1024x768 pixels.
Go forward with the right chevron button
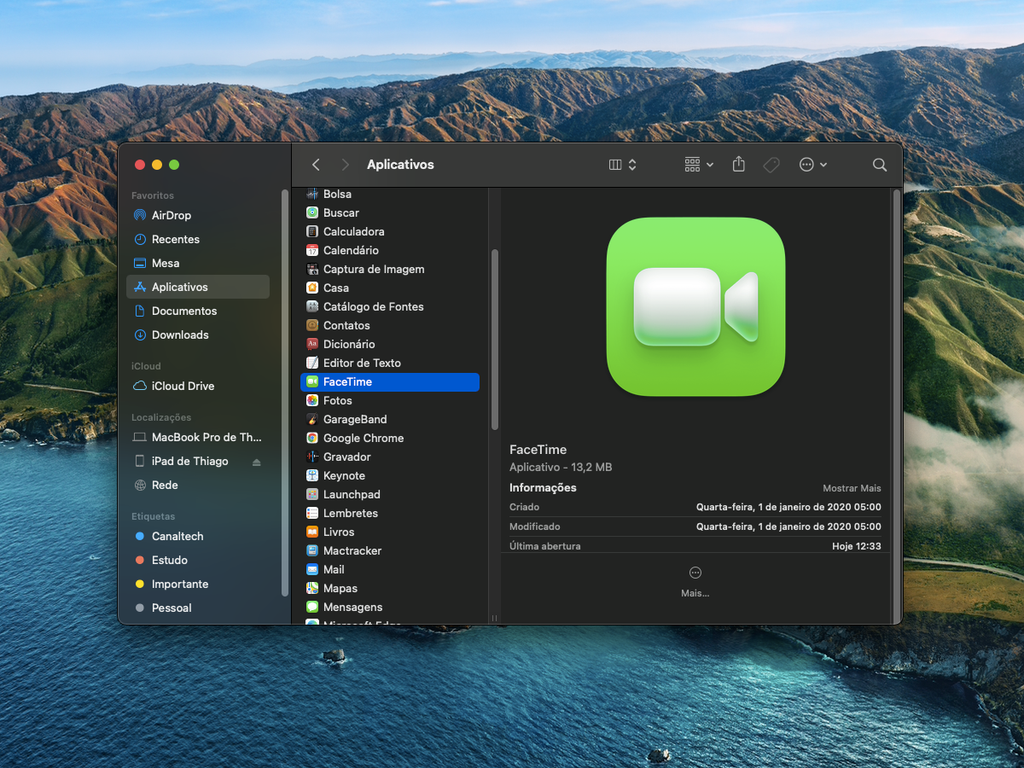pos(345,165)
